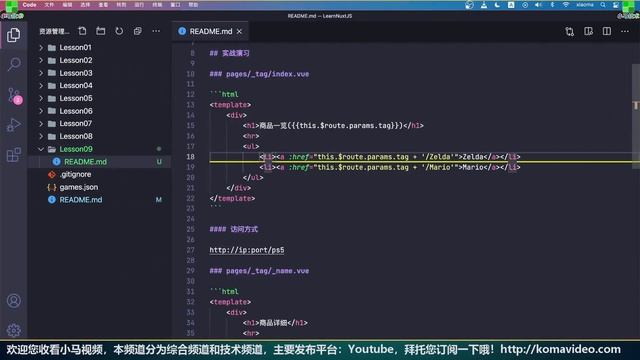This screenshot has height=360, width=640.
Task: Click the h1 商品一览 line
Action: (x=333, y=126)
